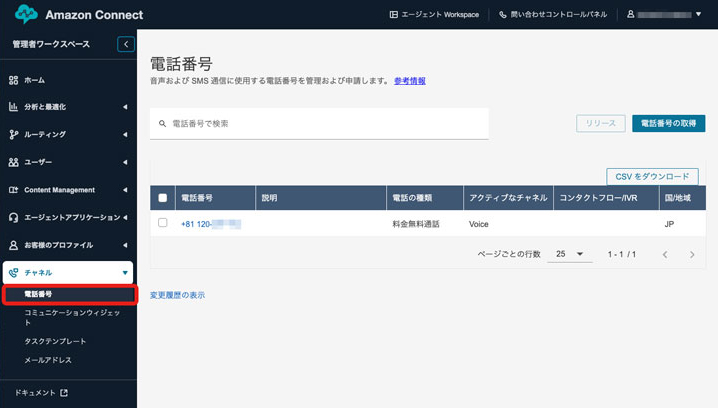Click the phone number search field

click(x=319, y=124)
